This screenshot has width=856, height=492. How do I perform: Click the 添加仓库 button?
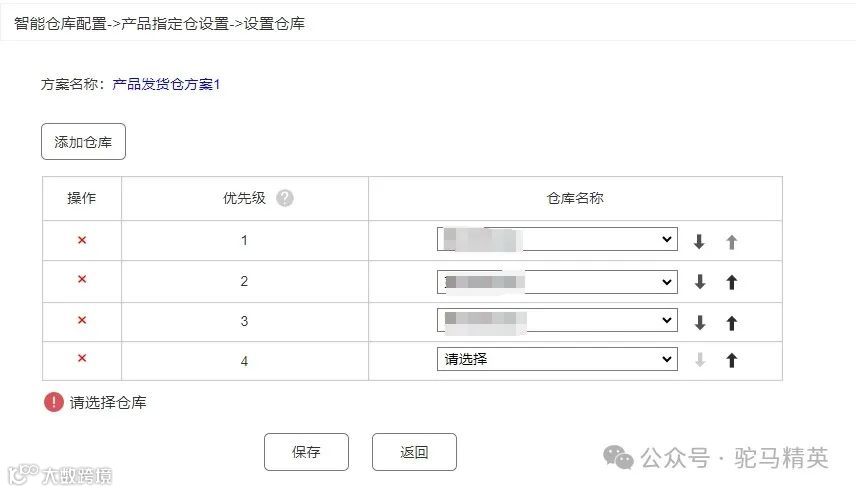(x=84, y=142)
